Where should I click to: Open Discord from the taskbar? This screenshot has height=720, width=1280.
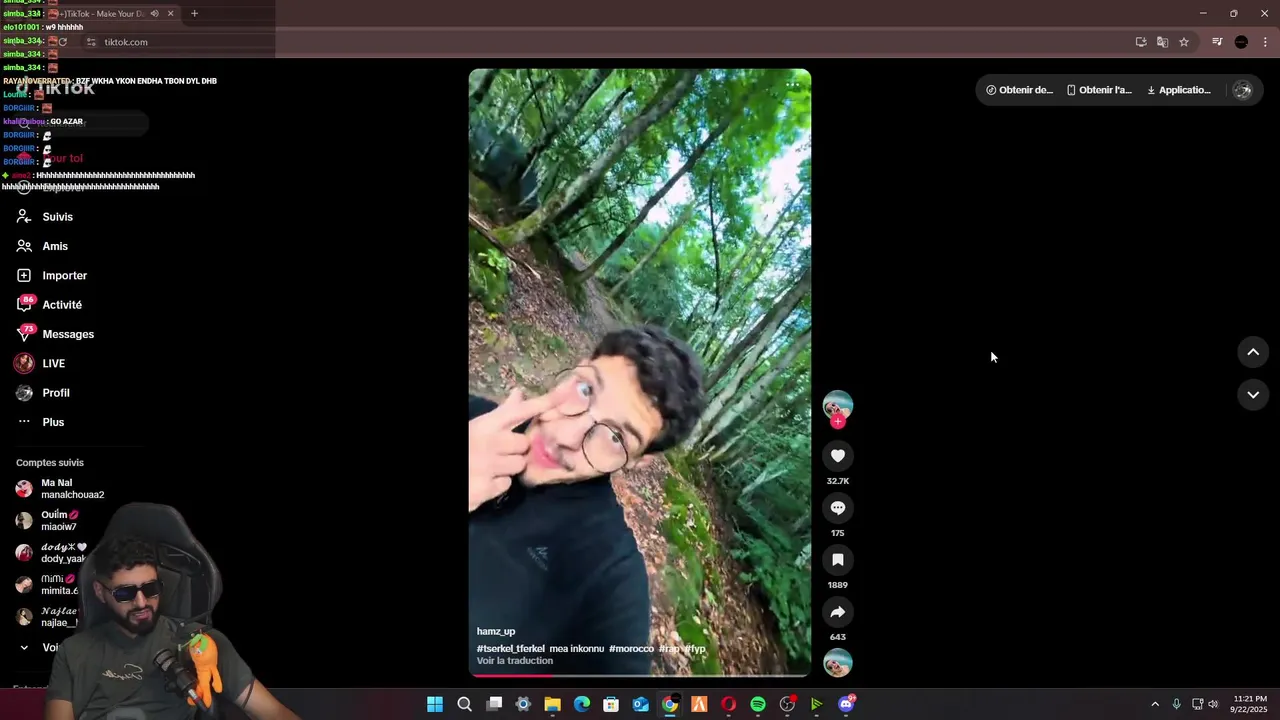point(846,705)
